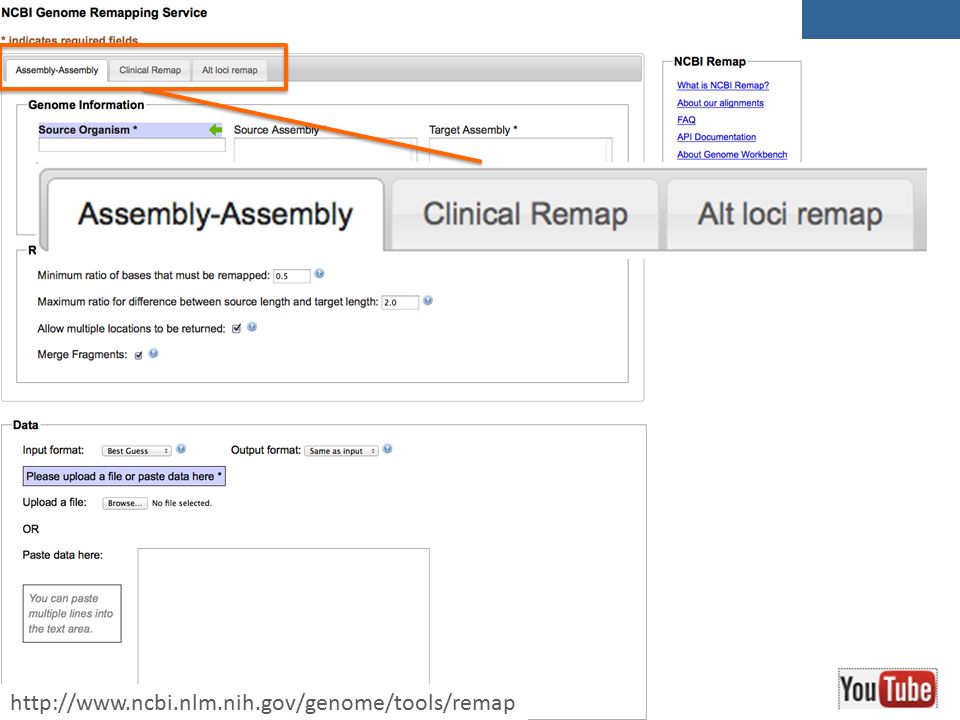The width and height of the screenshot is (960, 720).
Task: Select the enlarged Assembly-Assembly tab
Action: (x=216, y=214)
